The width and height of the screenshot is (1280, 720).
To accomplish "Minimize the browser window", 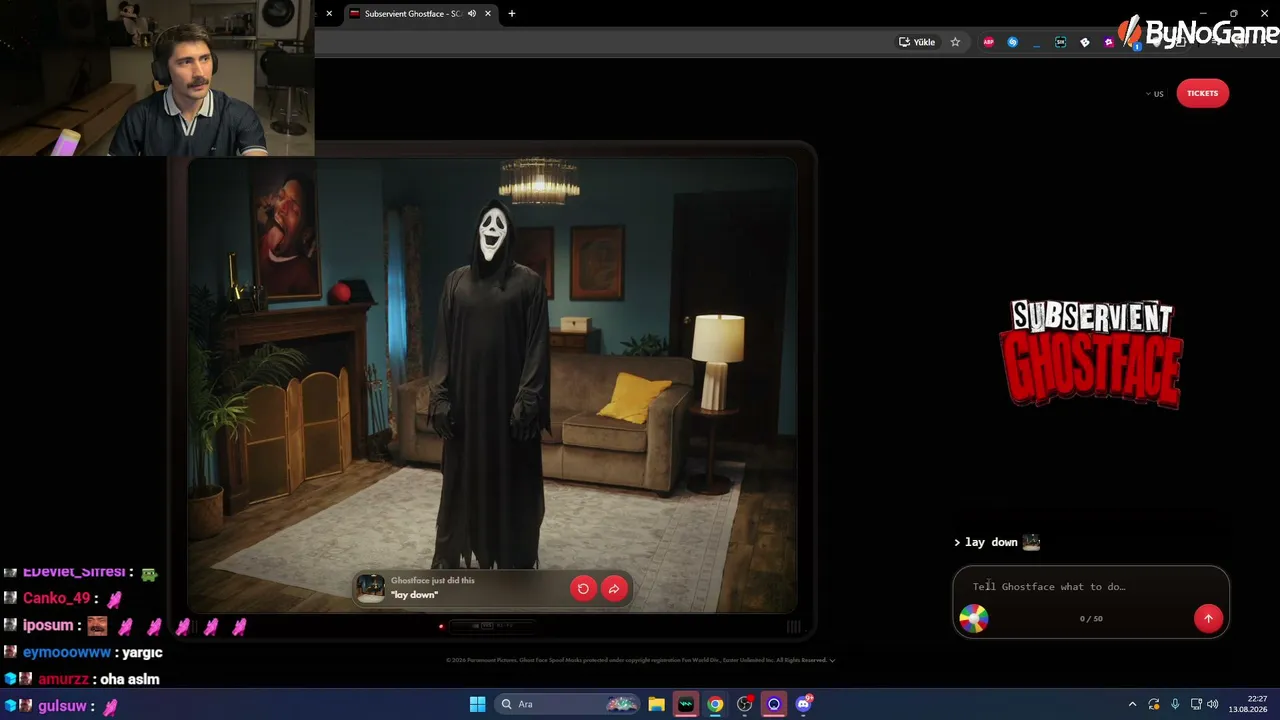I will [x=1204, y=13].
